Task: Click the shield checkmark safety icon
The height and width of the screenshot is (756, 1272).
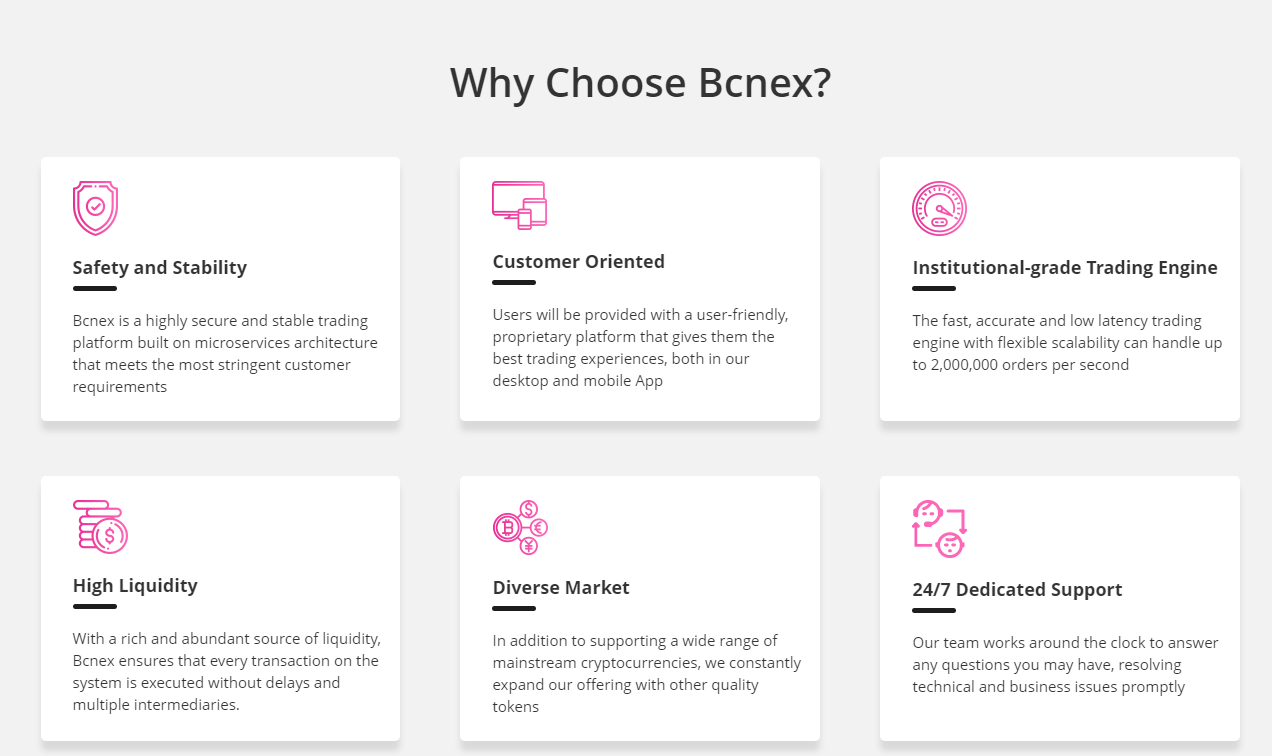Action: tap(95, 208)
